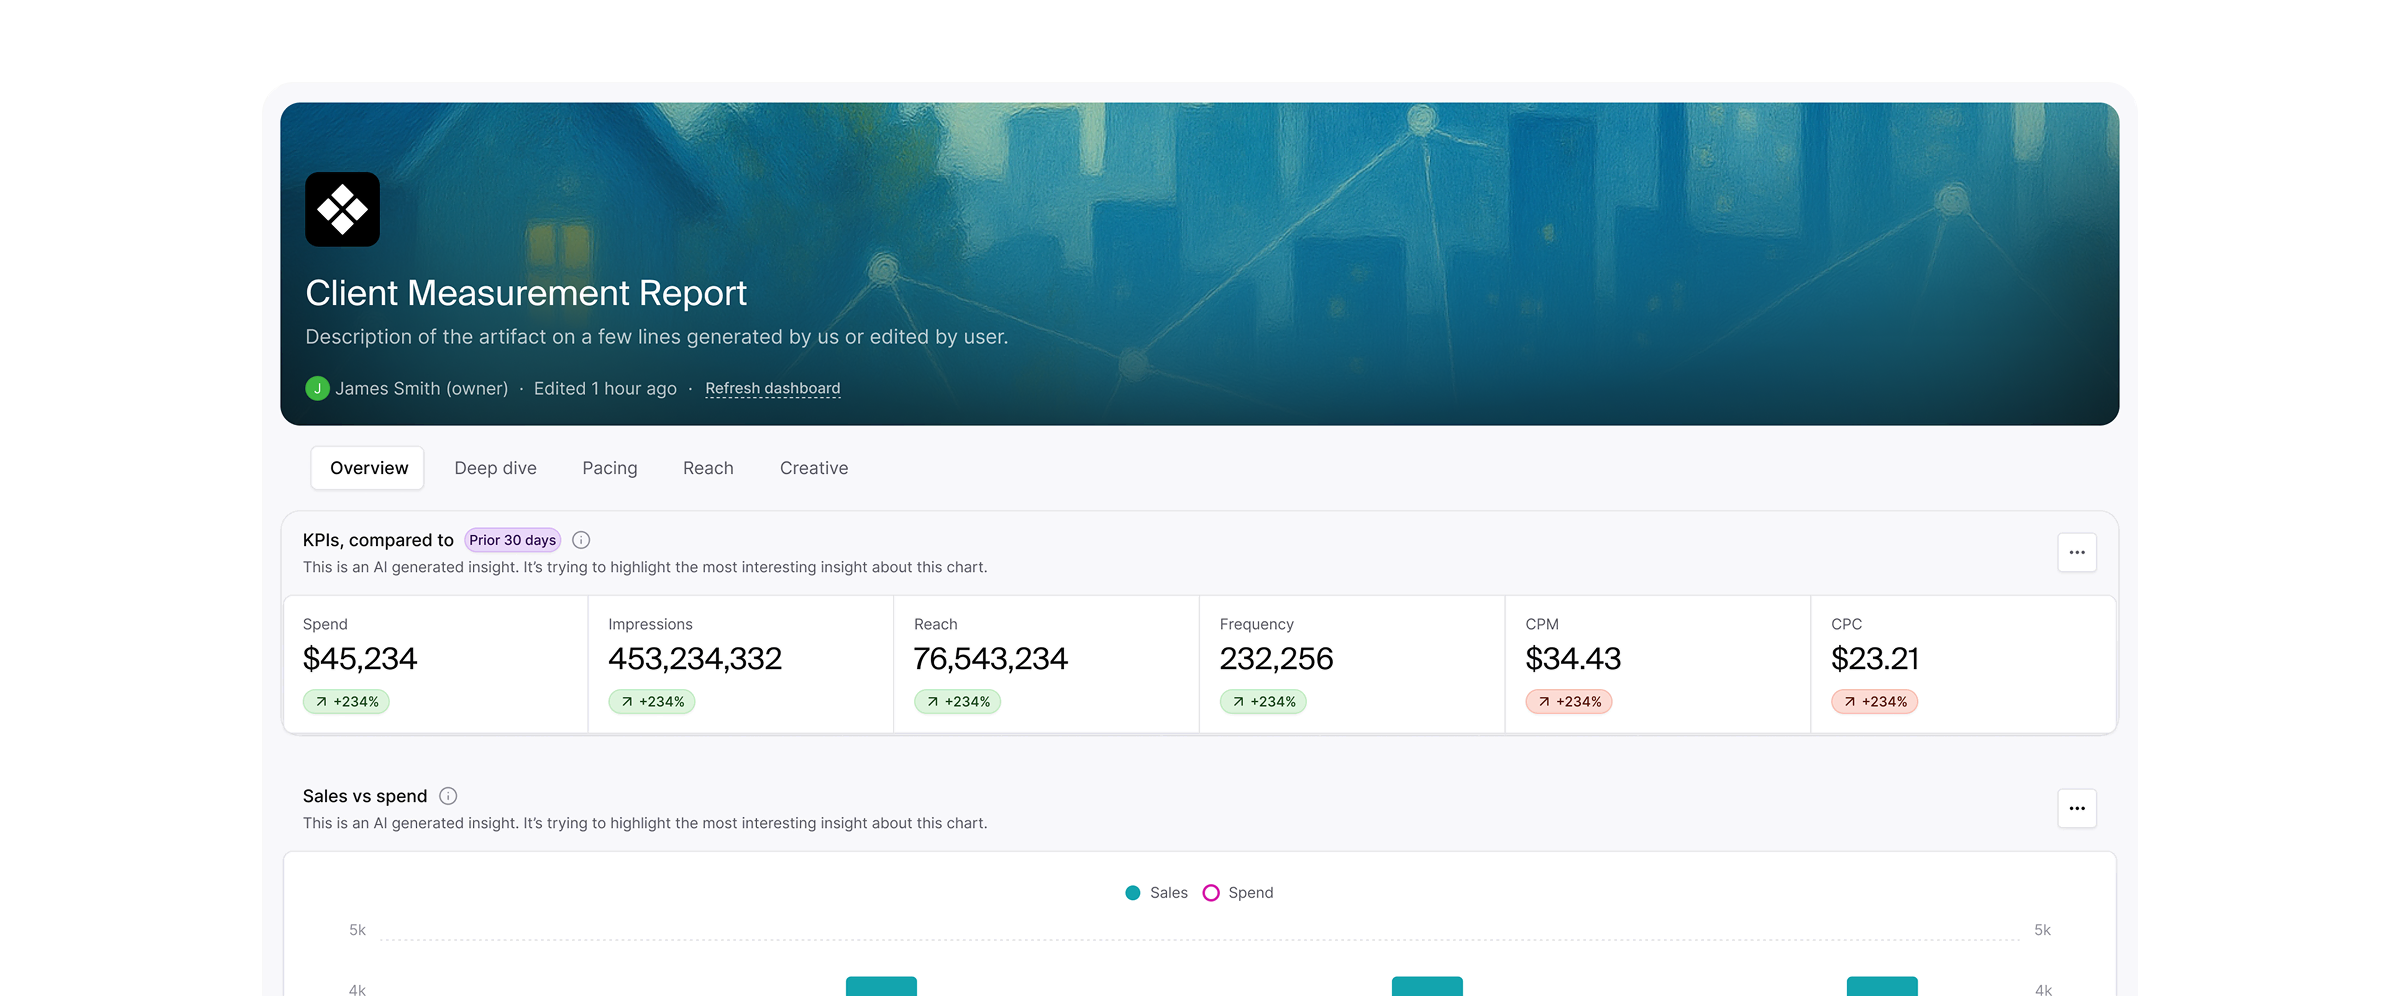
Task: Switch to the Deep dive tab
Action: coord(495,468)
